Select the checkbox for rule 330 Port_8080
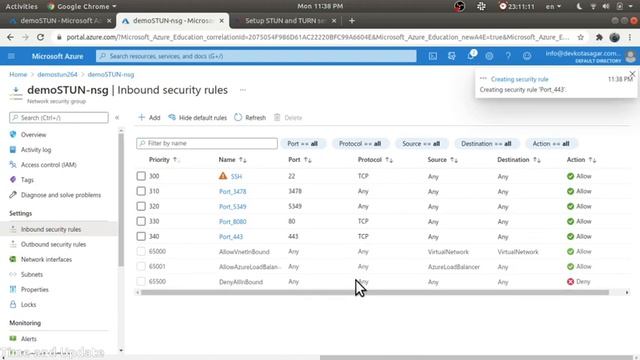This screenshot has height=360, width=640. coord(141,221)
